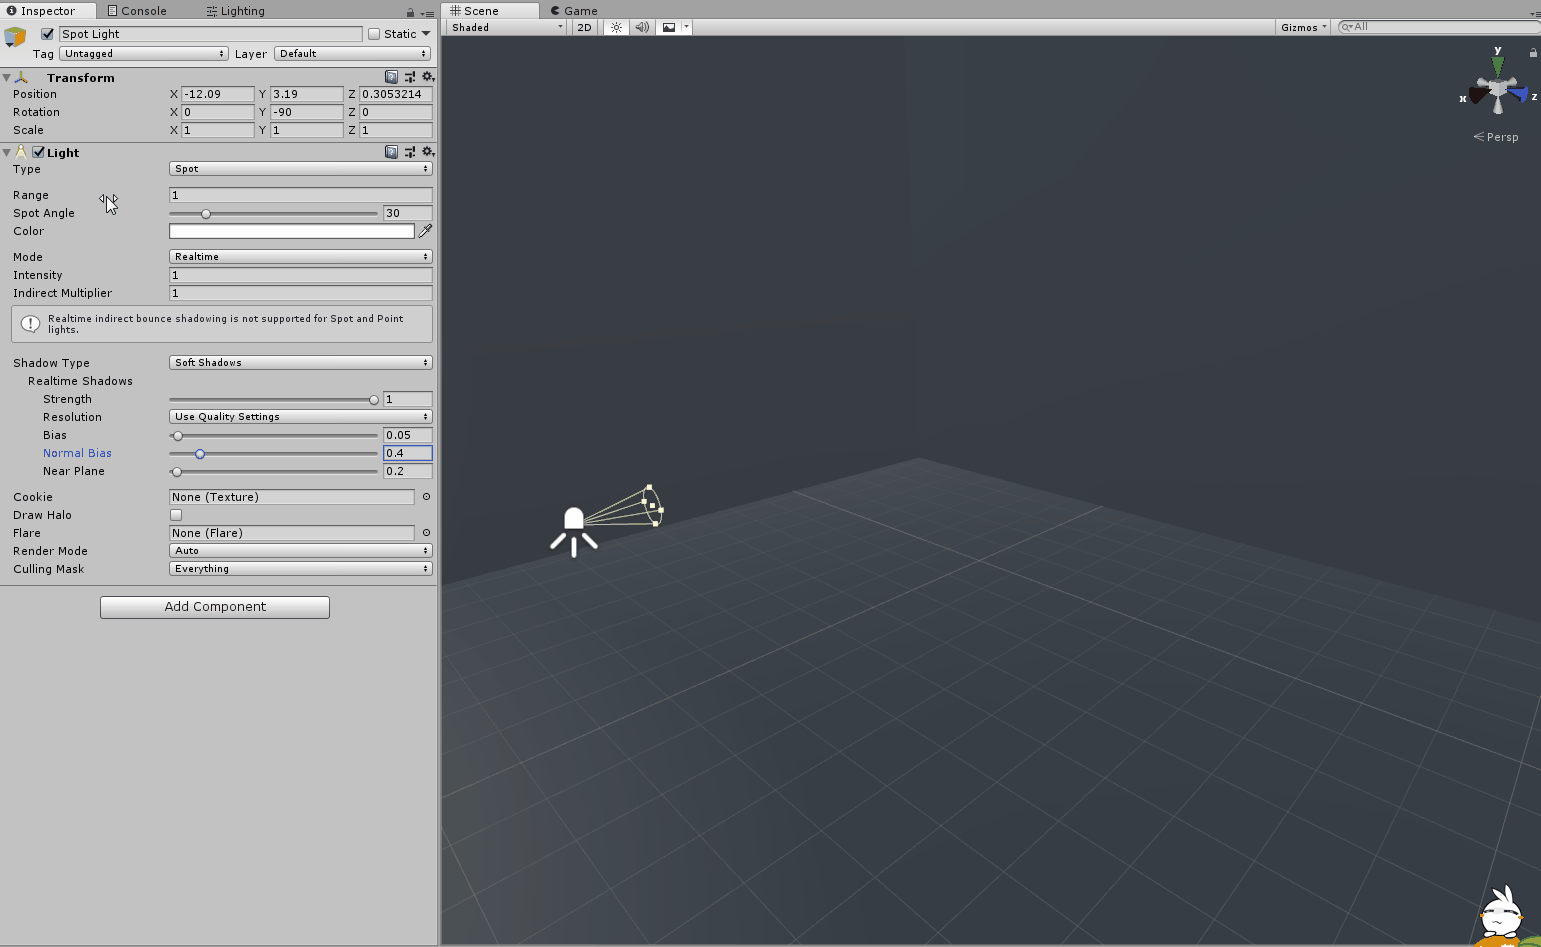Open the Mode dropdown showing Realtime

(301, 257)
